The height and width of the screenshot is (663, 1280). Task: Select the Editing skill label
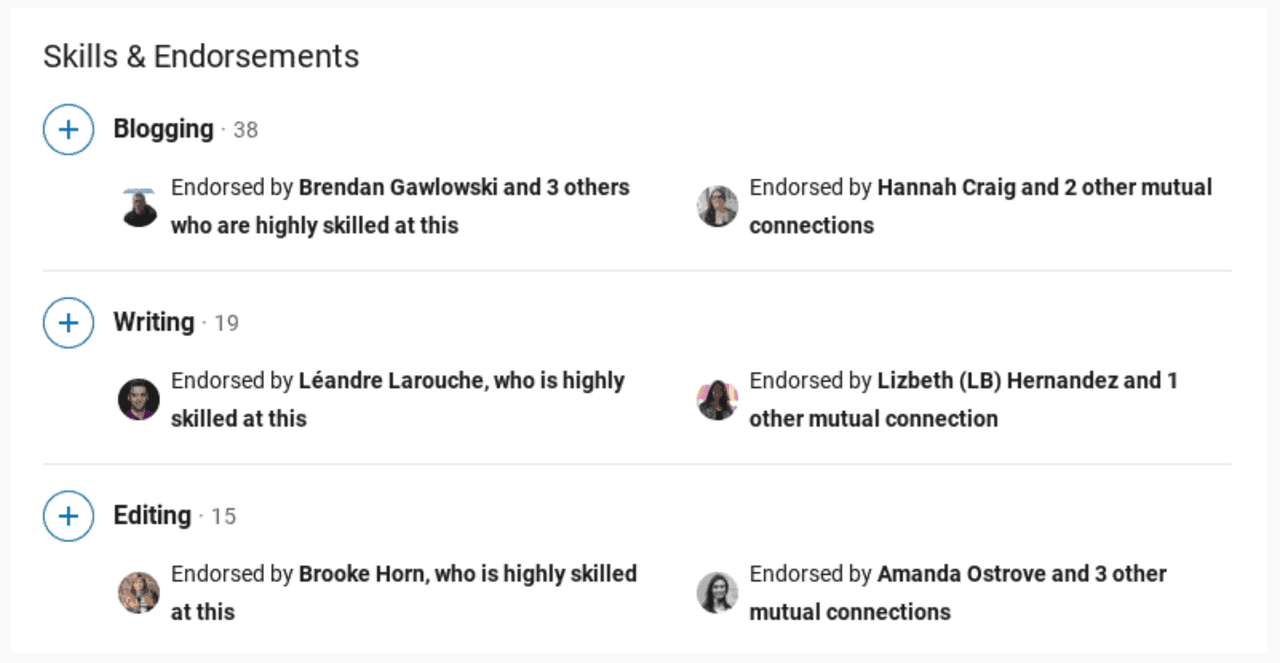(x=150, y=515)
